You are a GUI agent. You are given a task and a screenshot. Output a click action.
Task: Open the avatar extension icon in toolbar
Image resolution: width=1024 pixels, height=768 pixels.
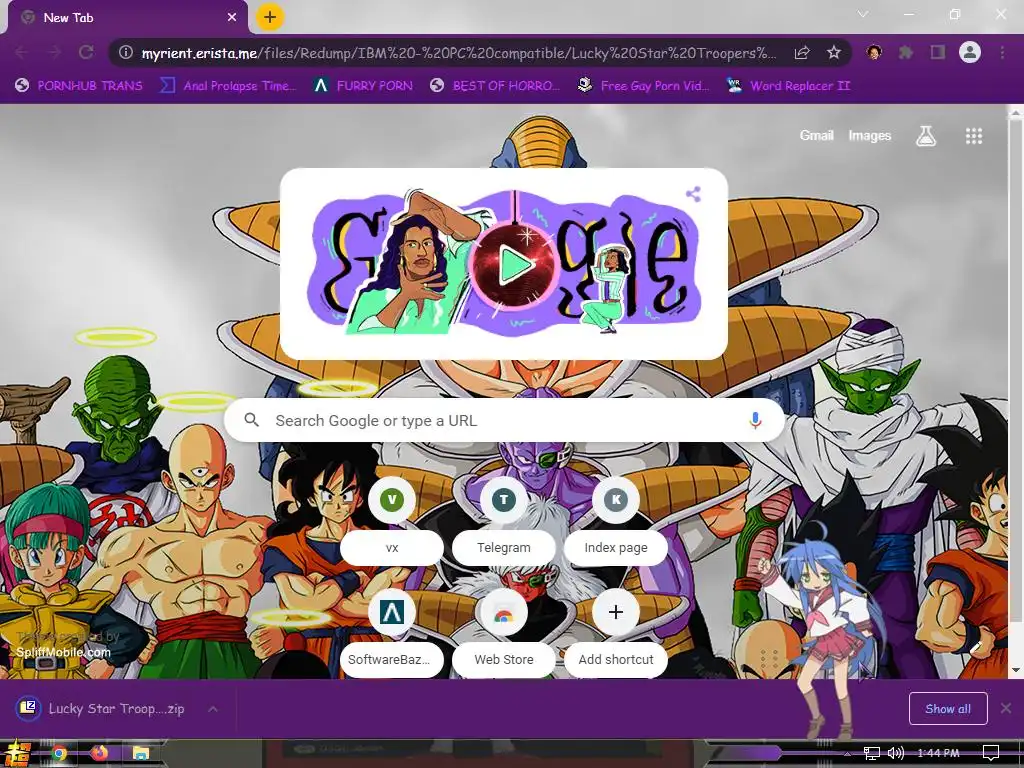874,52
